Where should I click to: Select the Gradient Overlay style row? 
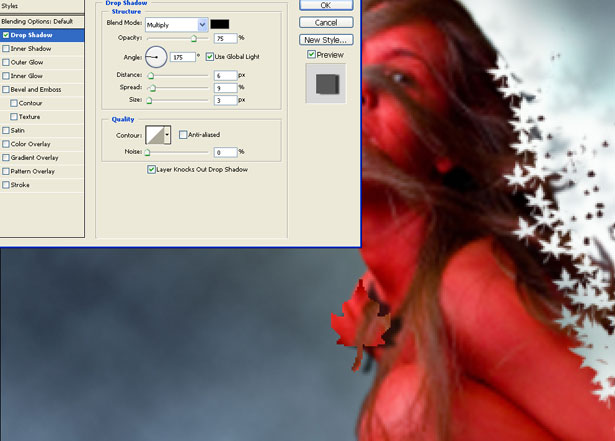click(42, 158)
